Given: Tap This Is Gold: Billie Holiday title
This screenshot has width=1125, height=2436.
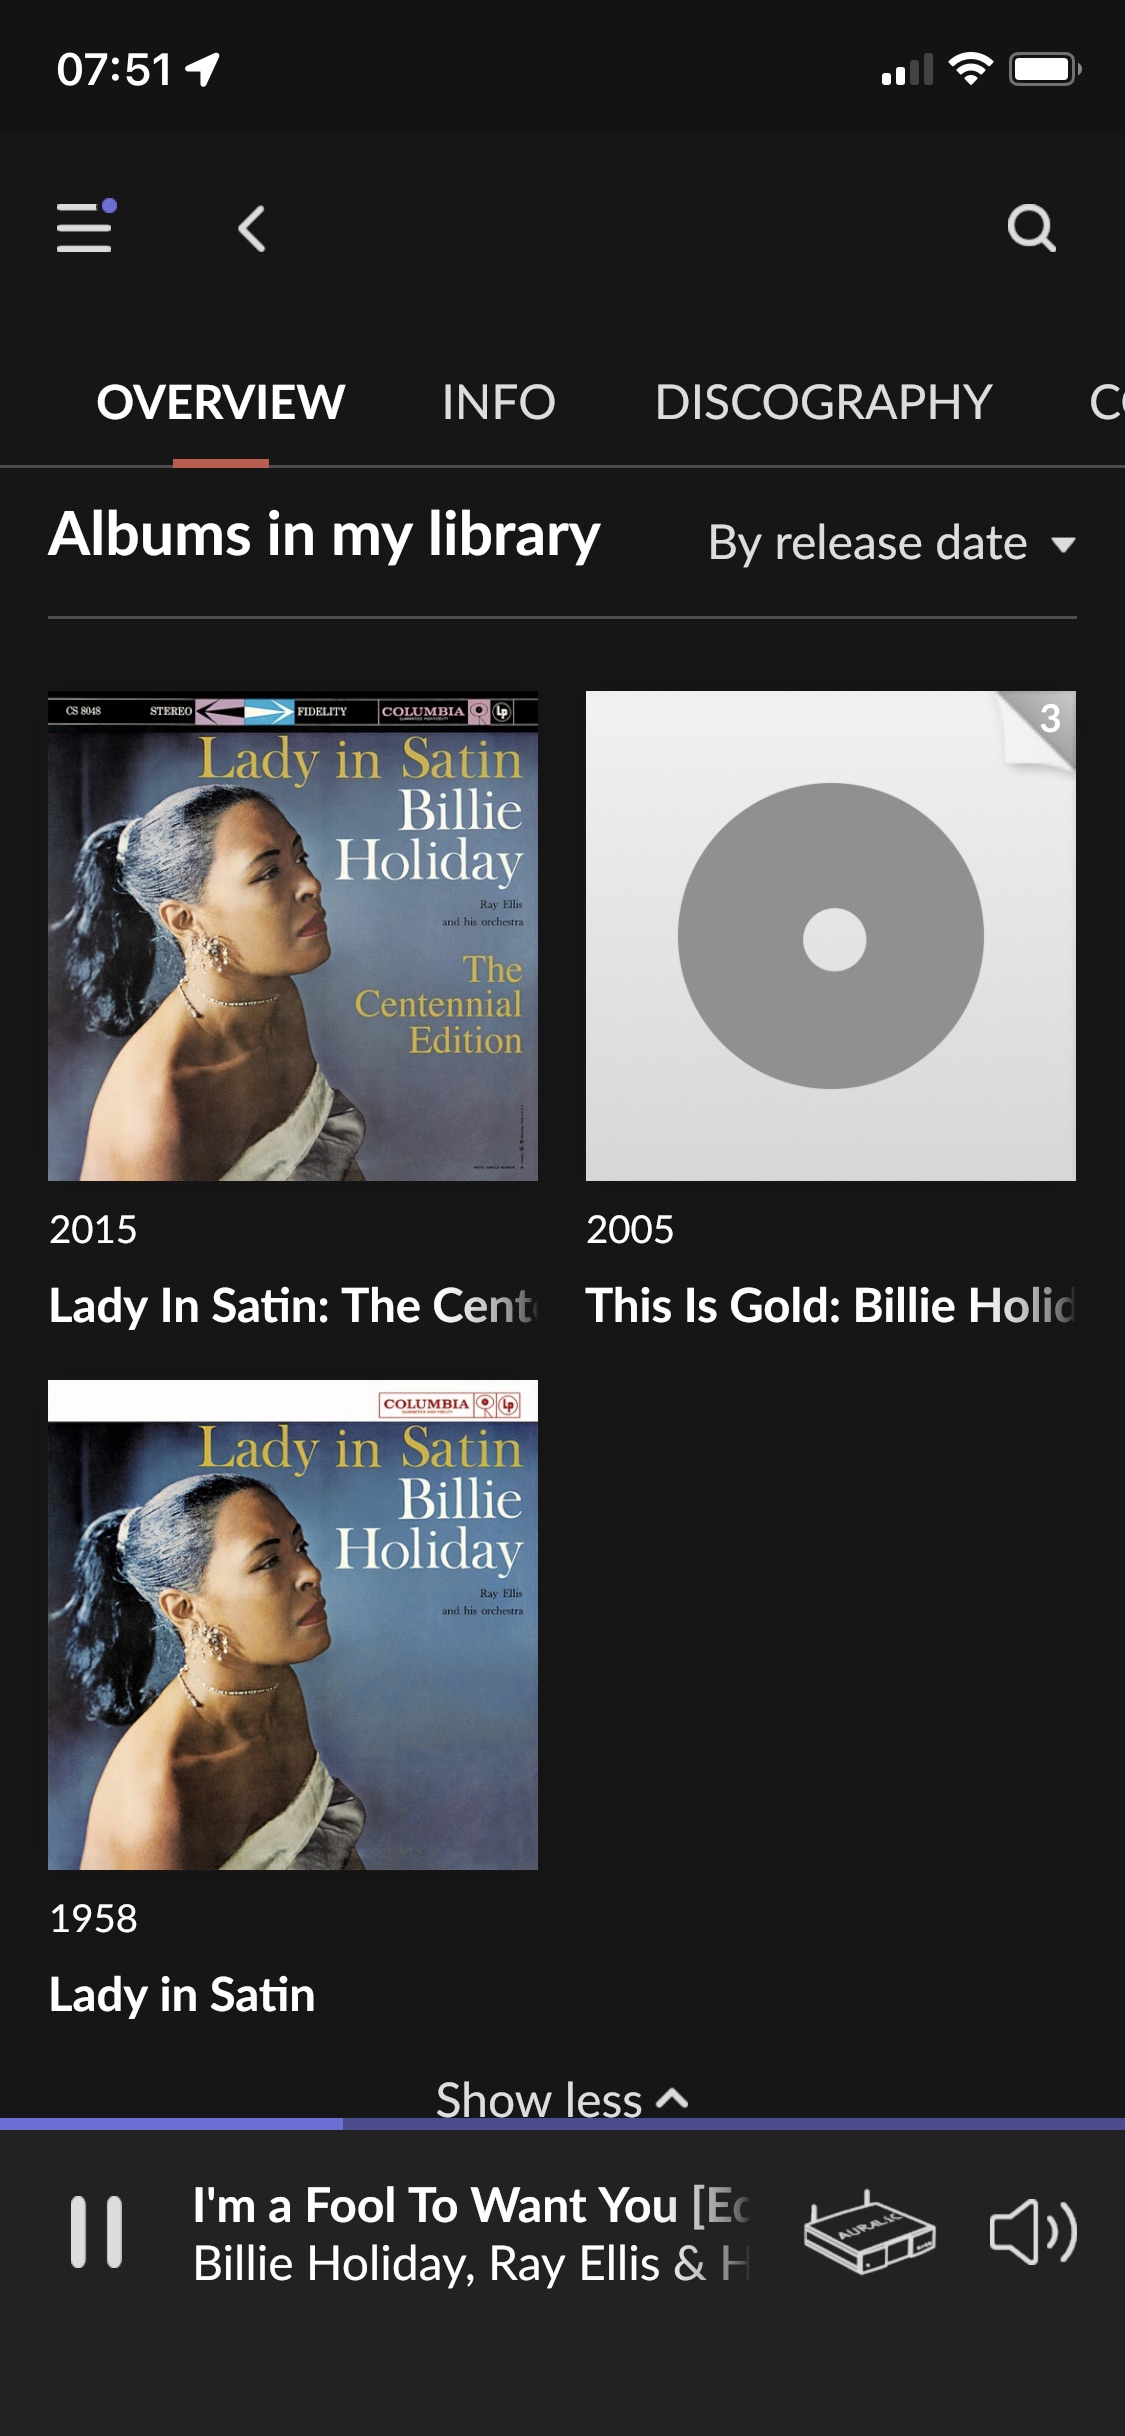Looking at the screenshot, I should tap(831, 1306).
